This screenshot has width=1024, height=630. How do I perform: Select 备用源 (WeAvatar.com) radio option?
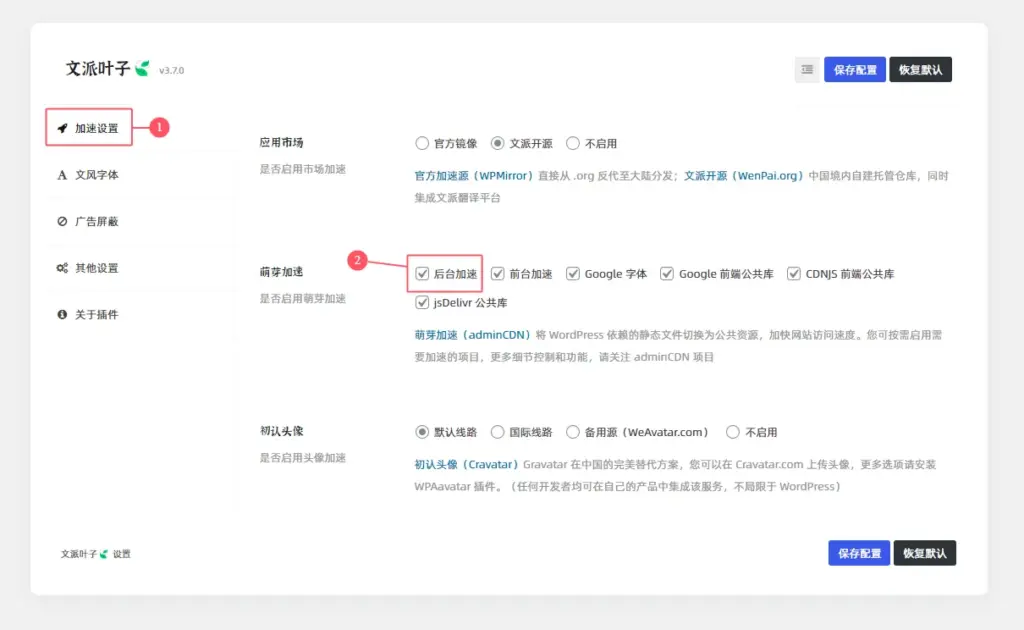point(573,432)
